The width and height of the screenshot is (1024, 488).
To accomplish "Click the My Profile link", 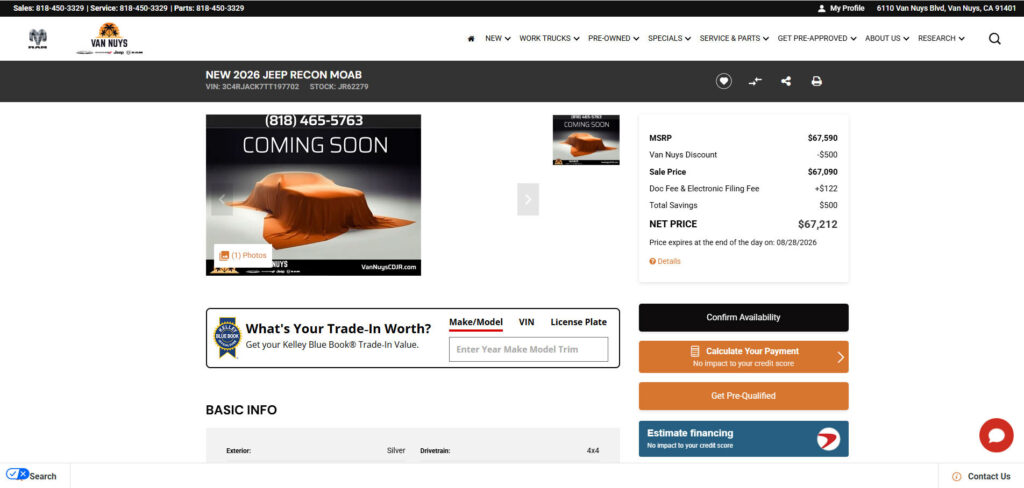I will point(847,8).
